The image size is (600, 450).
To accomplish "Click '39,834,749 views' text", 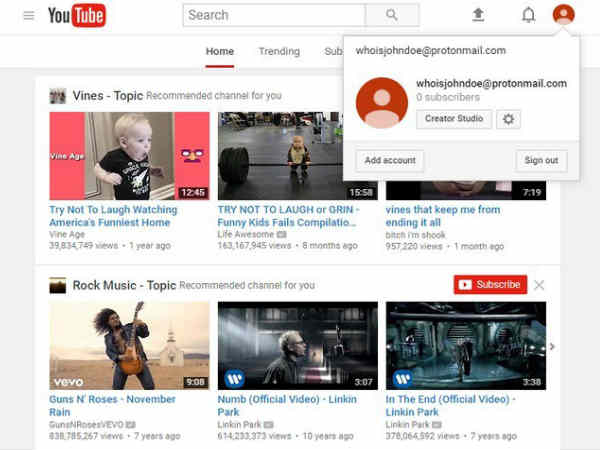I will [83, 245].
